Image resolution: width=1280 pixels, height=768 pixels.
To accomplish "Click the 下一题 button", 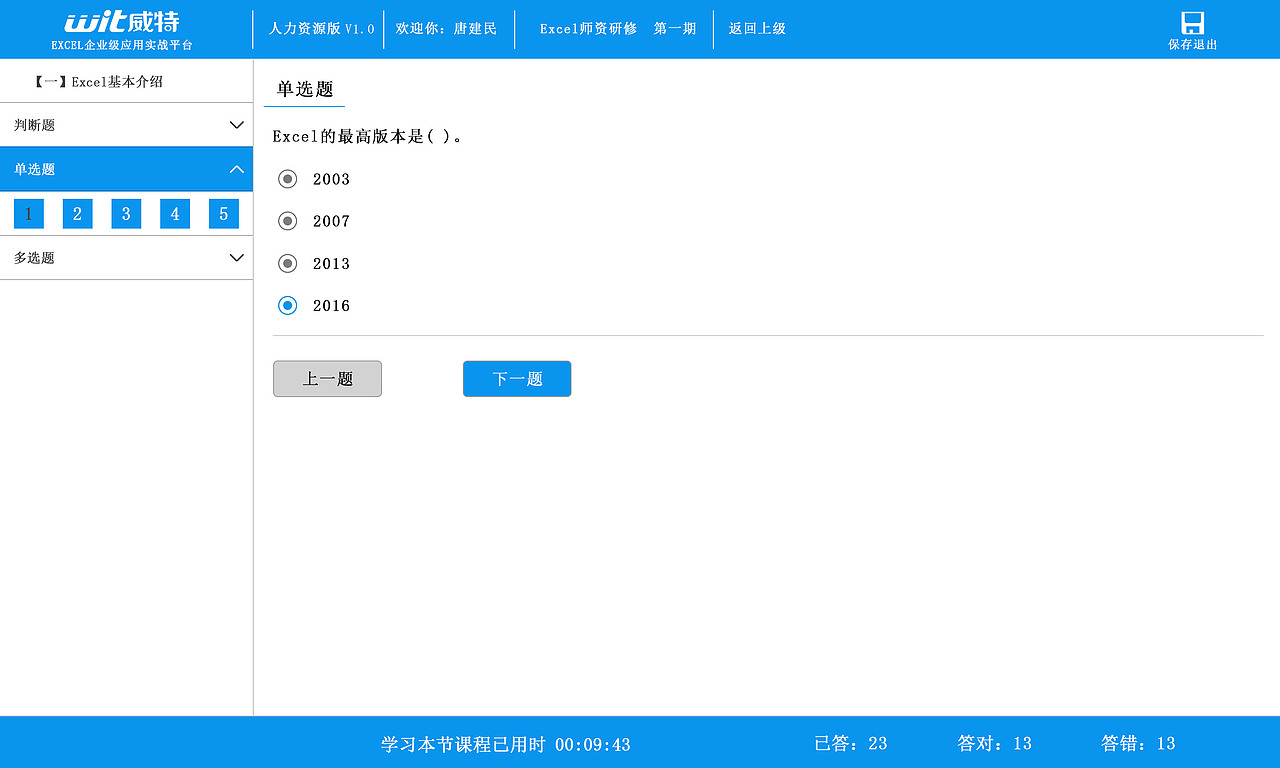I will tap(517, 378).
